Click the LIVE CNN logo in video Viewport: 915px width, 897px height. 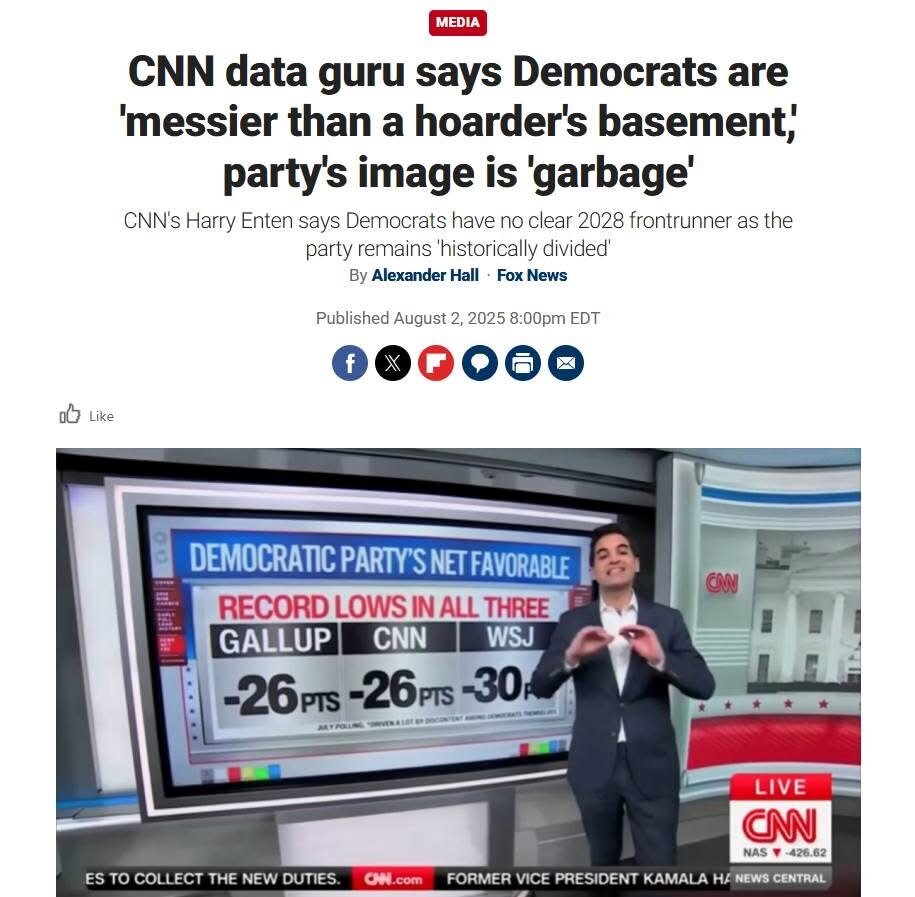point(780,817)
